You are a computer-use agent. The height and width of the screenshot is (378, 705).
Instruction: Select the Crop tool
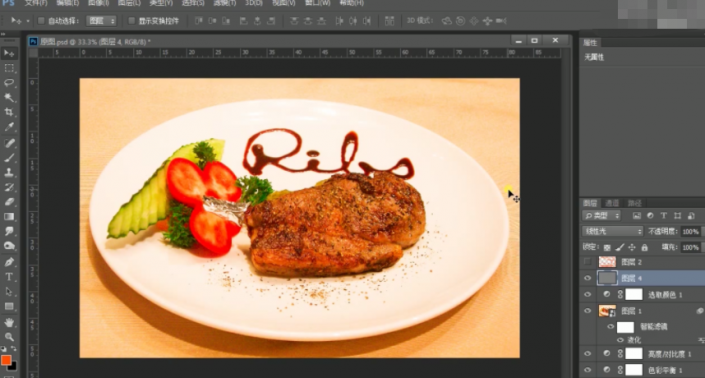coord(9,112)
